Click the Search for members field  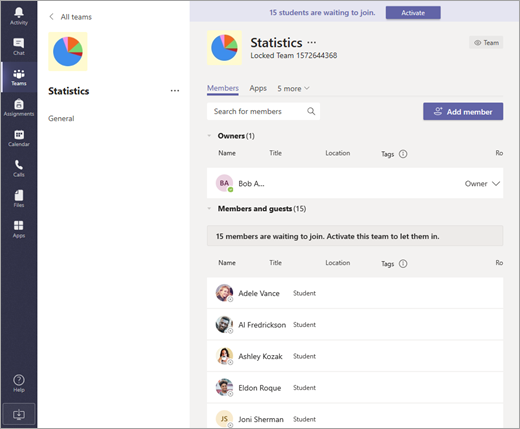[263, 111]
